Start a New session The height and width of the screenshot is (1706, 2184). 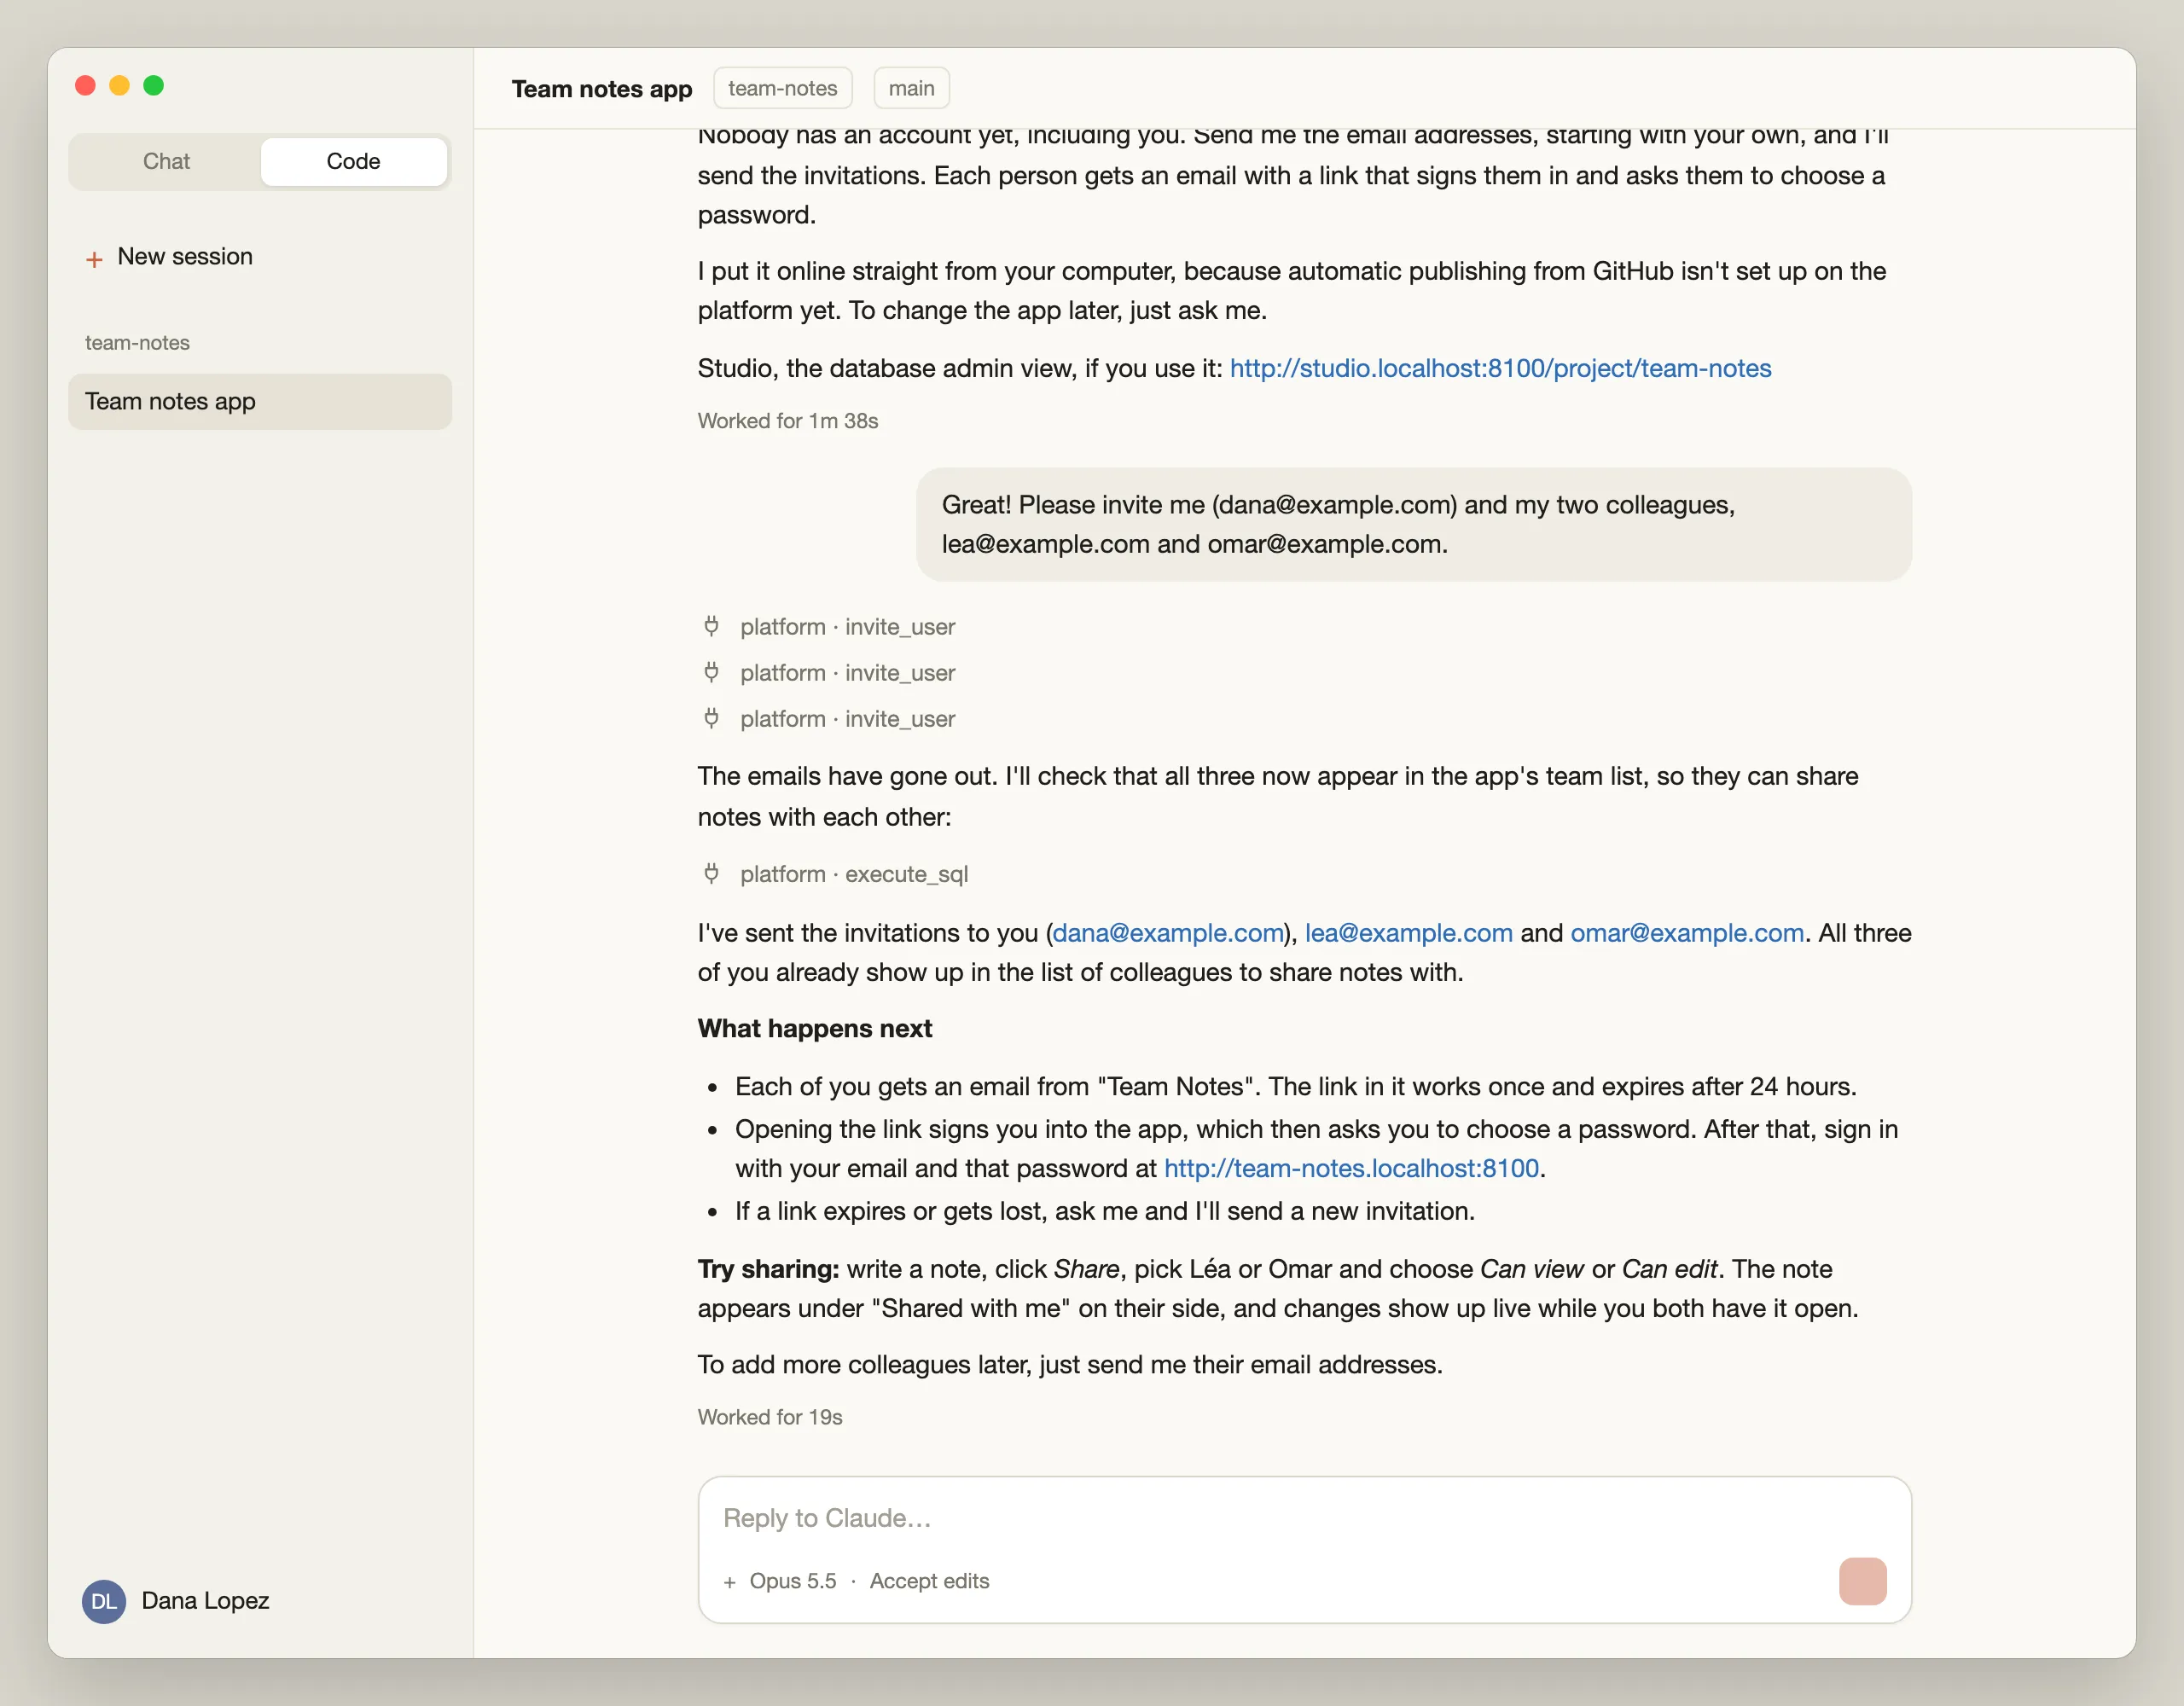(169, 257)
